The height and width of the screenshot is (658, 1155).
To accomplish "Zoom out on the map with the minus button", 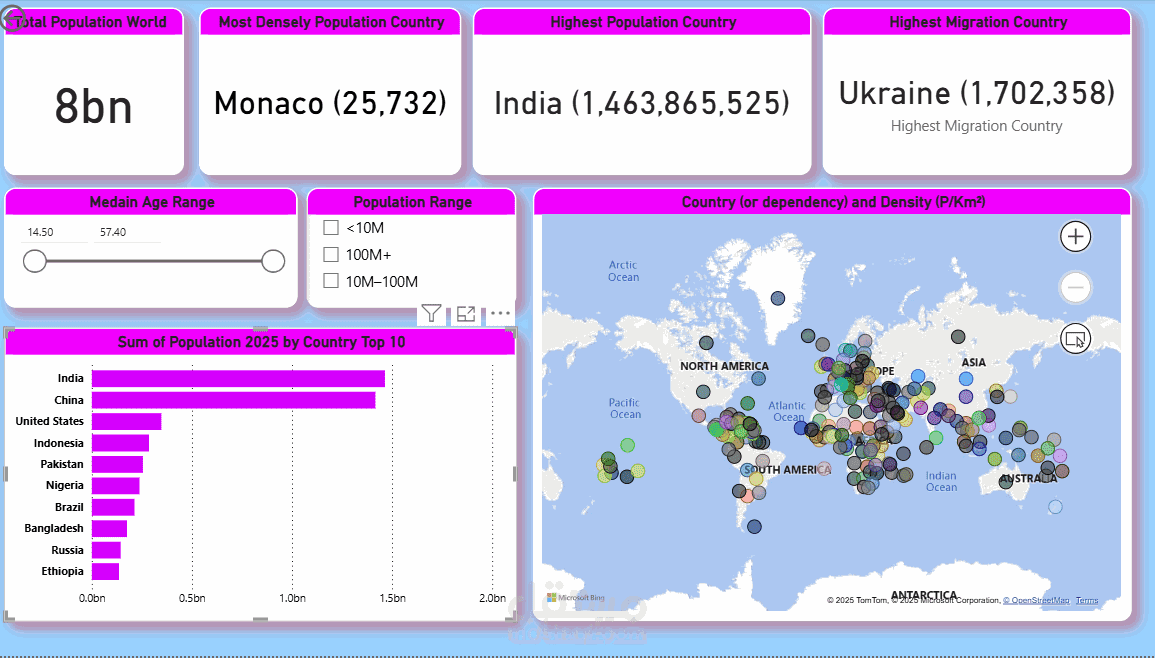I will pos(1075,287).
